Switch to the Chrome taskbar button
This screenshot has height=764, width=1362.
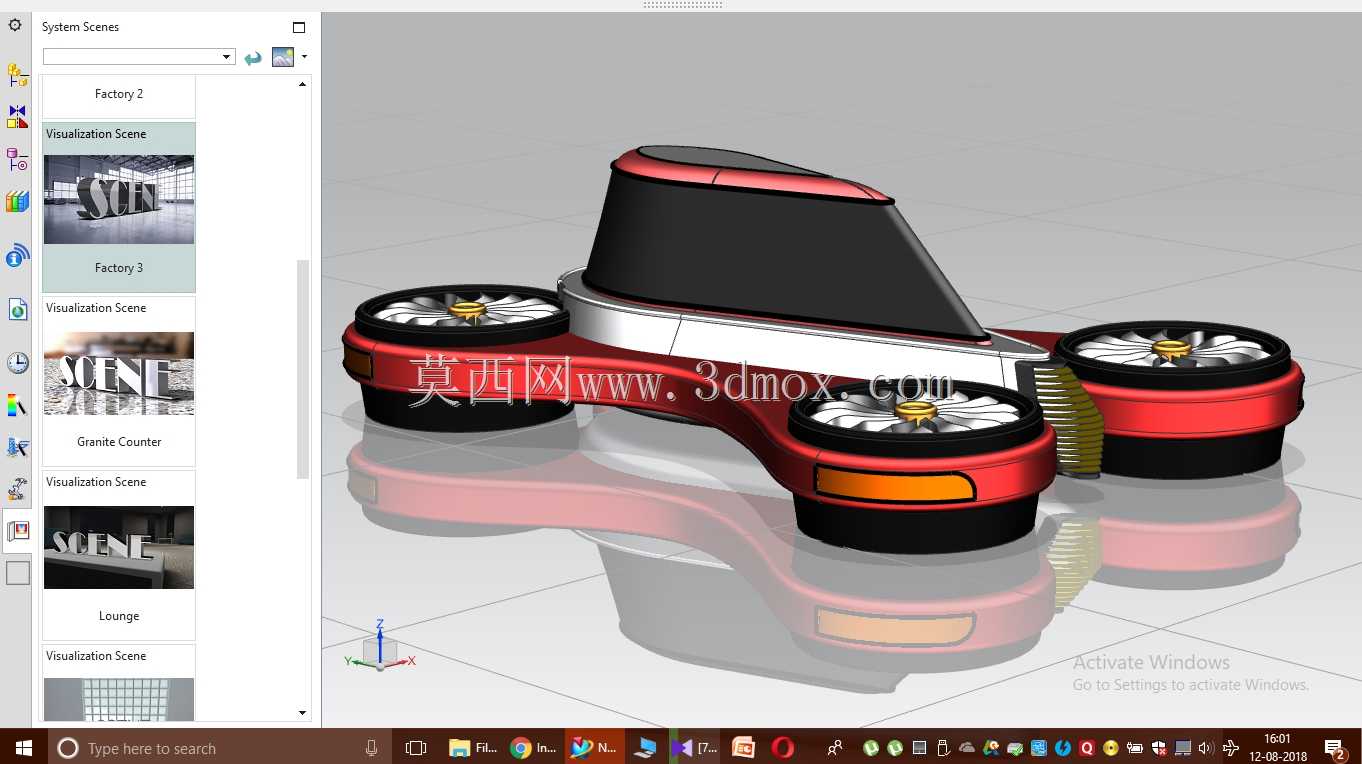click(x=533, y=747)
